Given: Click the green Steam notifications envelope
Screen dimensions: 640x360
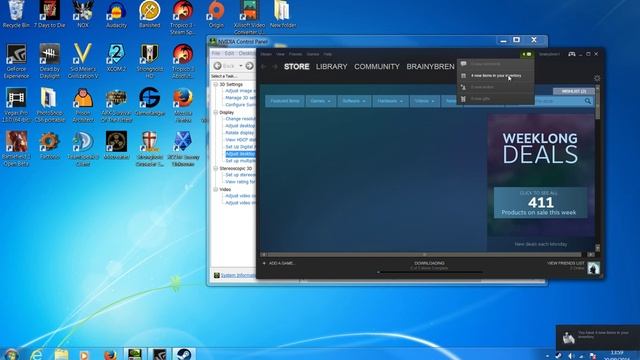Looking at the screenshot, I should tap(527, 54).
